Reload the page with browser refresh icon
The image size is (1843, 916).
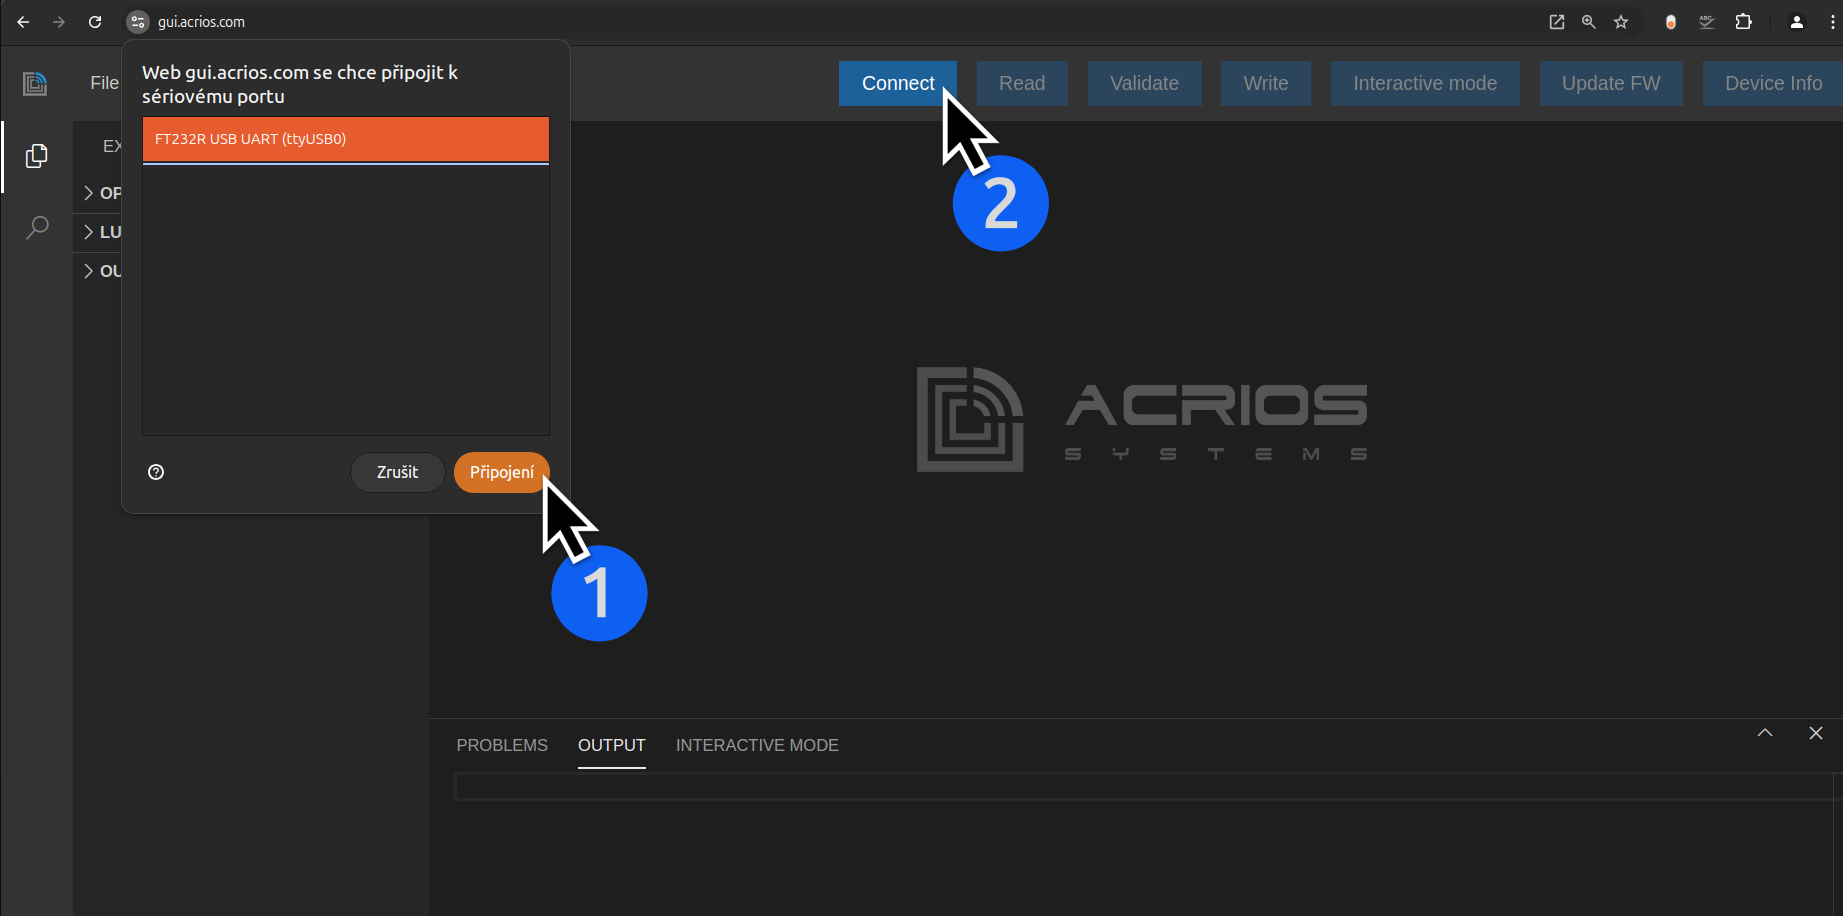tap(95, 22)
